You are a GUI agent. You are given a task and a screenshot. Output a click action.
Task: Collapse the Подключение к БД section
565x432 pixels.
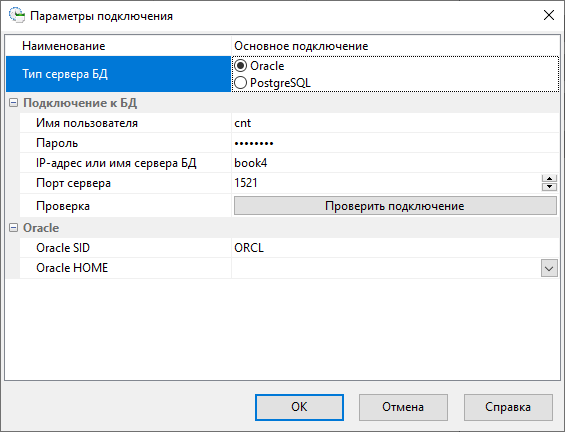[x=13, y=103]
